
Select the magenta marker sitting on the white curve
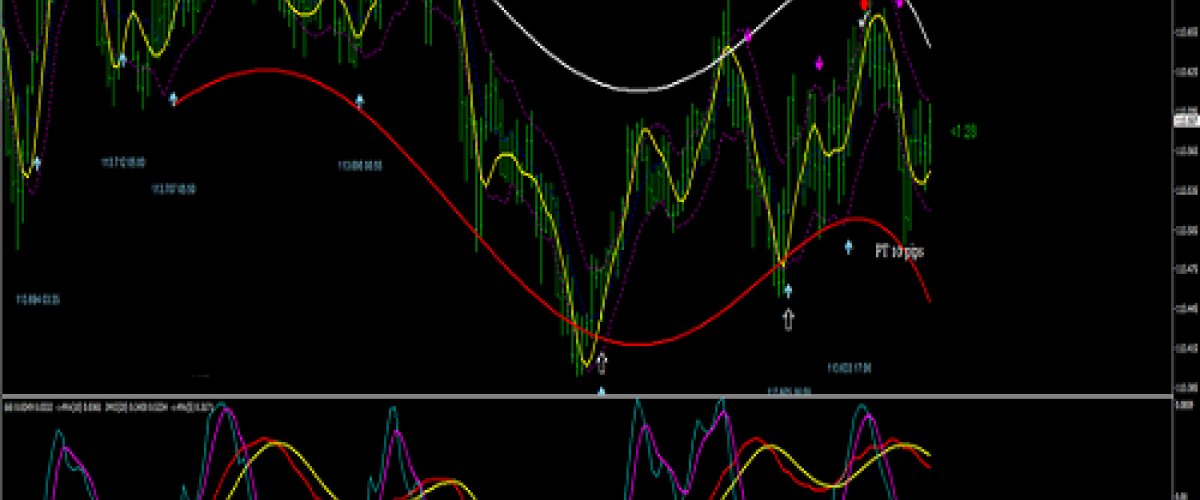(748, 36)
